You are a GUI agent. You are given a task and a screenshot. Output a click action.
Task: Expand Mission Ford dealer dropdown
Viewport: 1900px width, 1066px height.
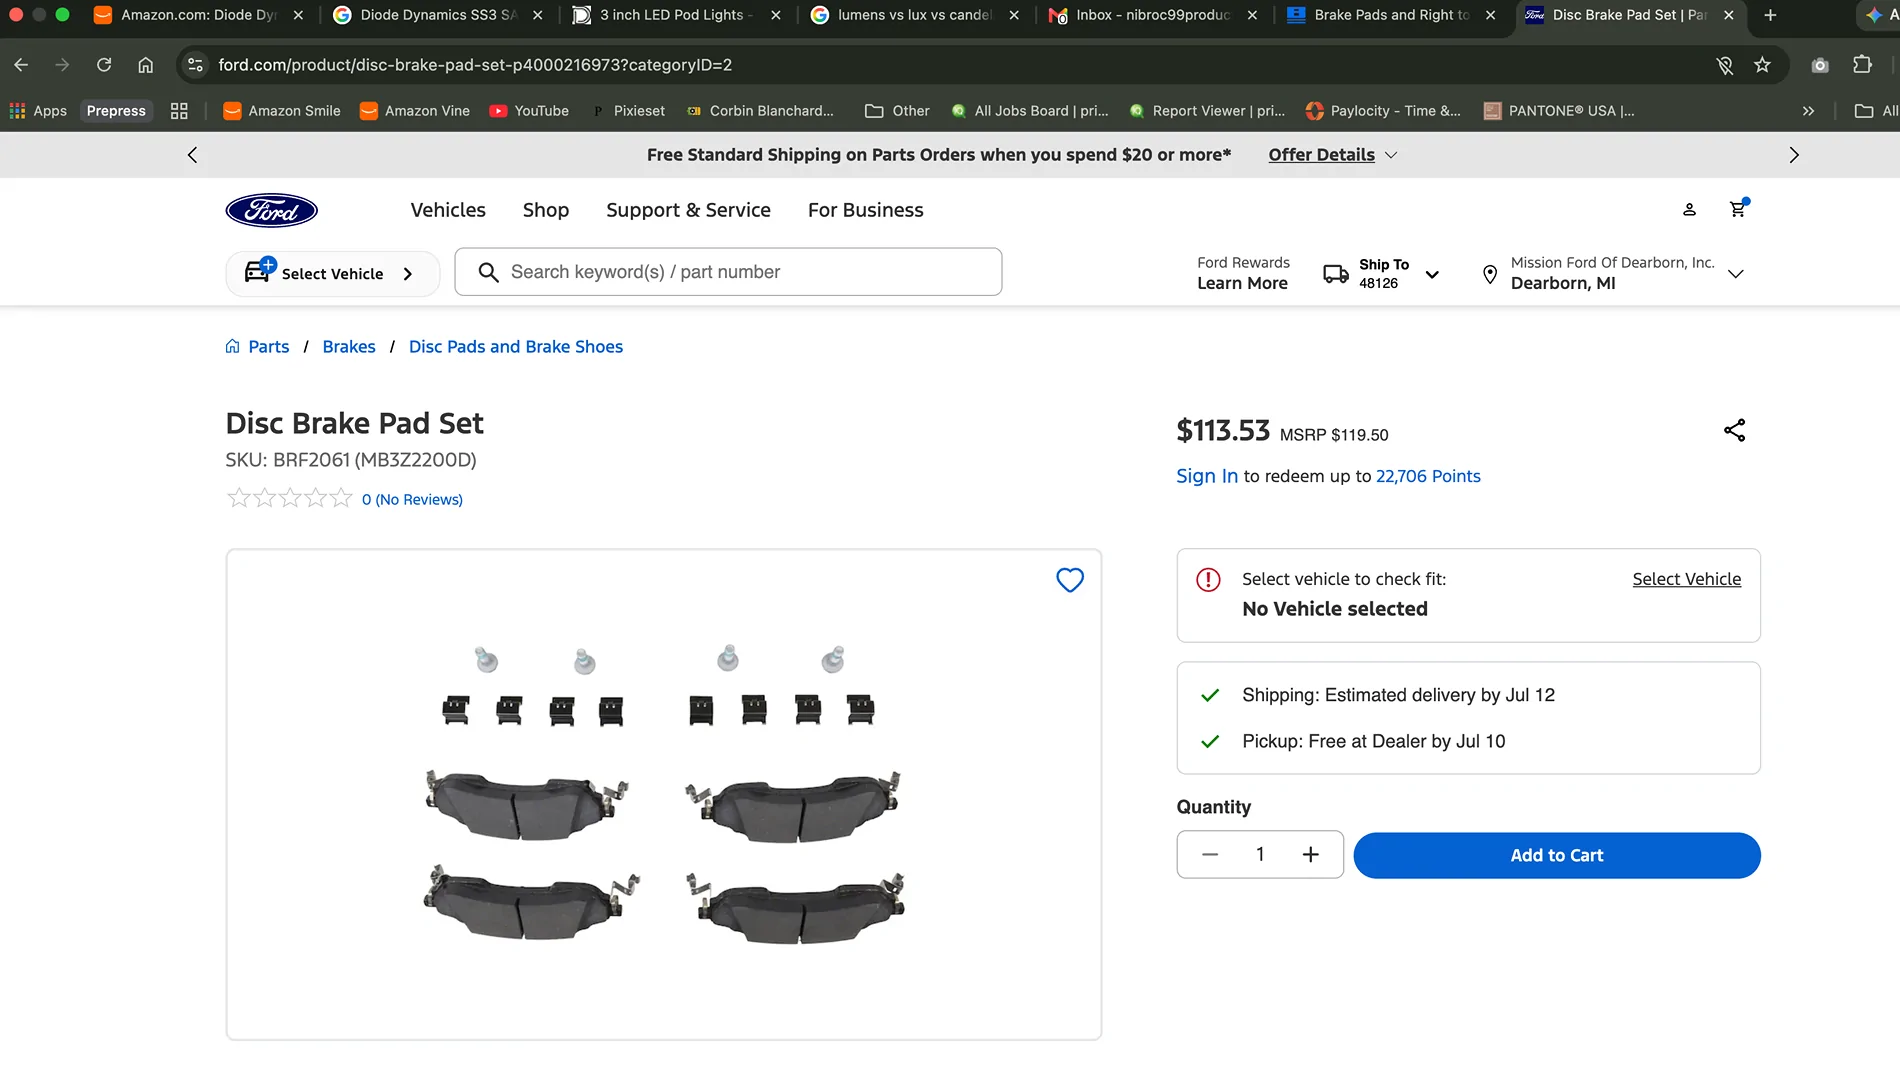[1736, 274]
